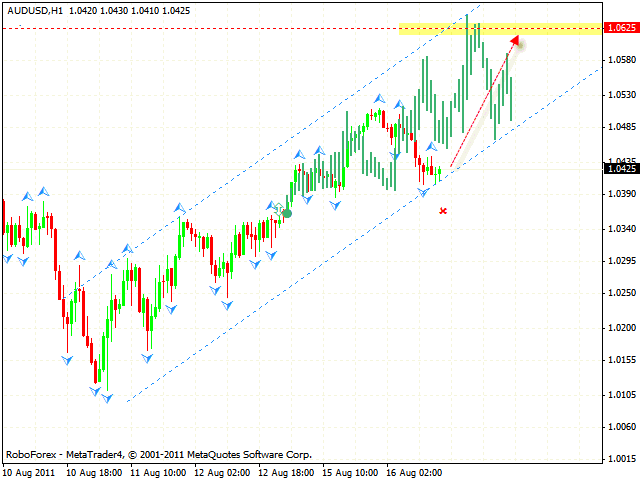
Task: Click the 10 Aug 2011 date label
Action: 30,471
